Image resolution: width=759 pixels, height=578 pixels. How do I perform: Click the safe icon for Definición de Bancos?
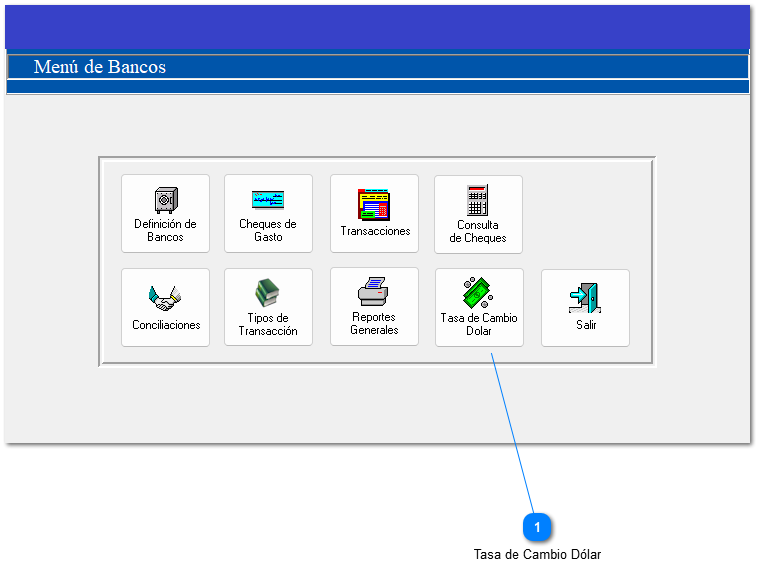[x=165, y=199]
